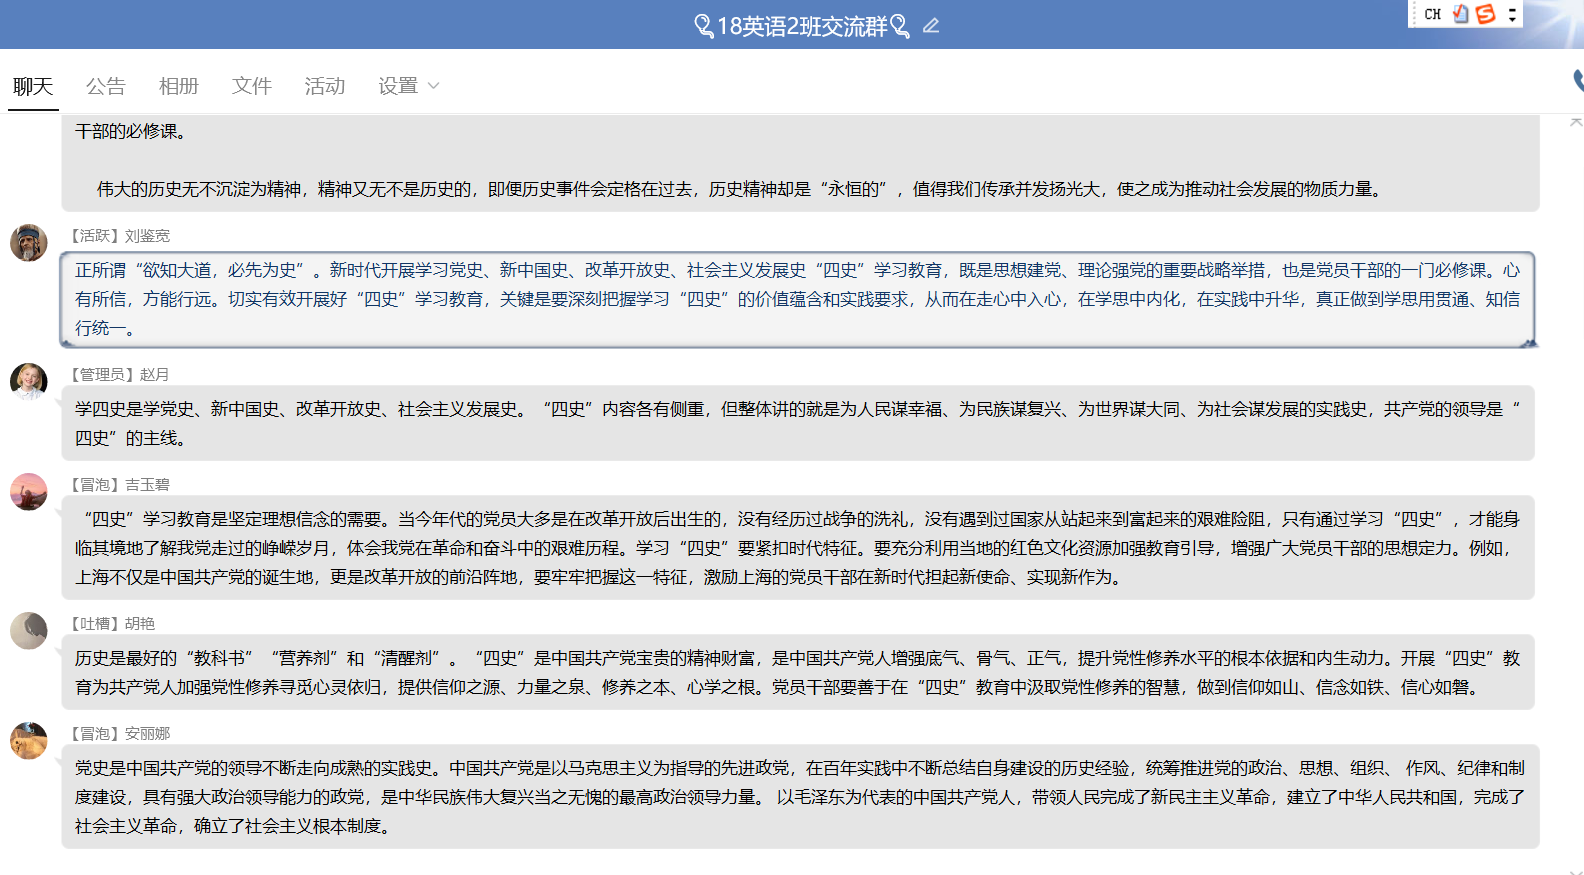Click 安丽娜's profile avatar

click(29, 741)
